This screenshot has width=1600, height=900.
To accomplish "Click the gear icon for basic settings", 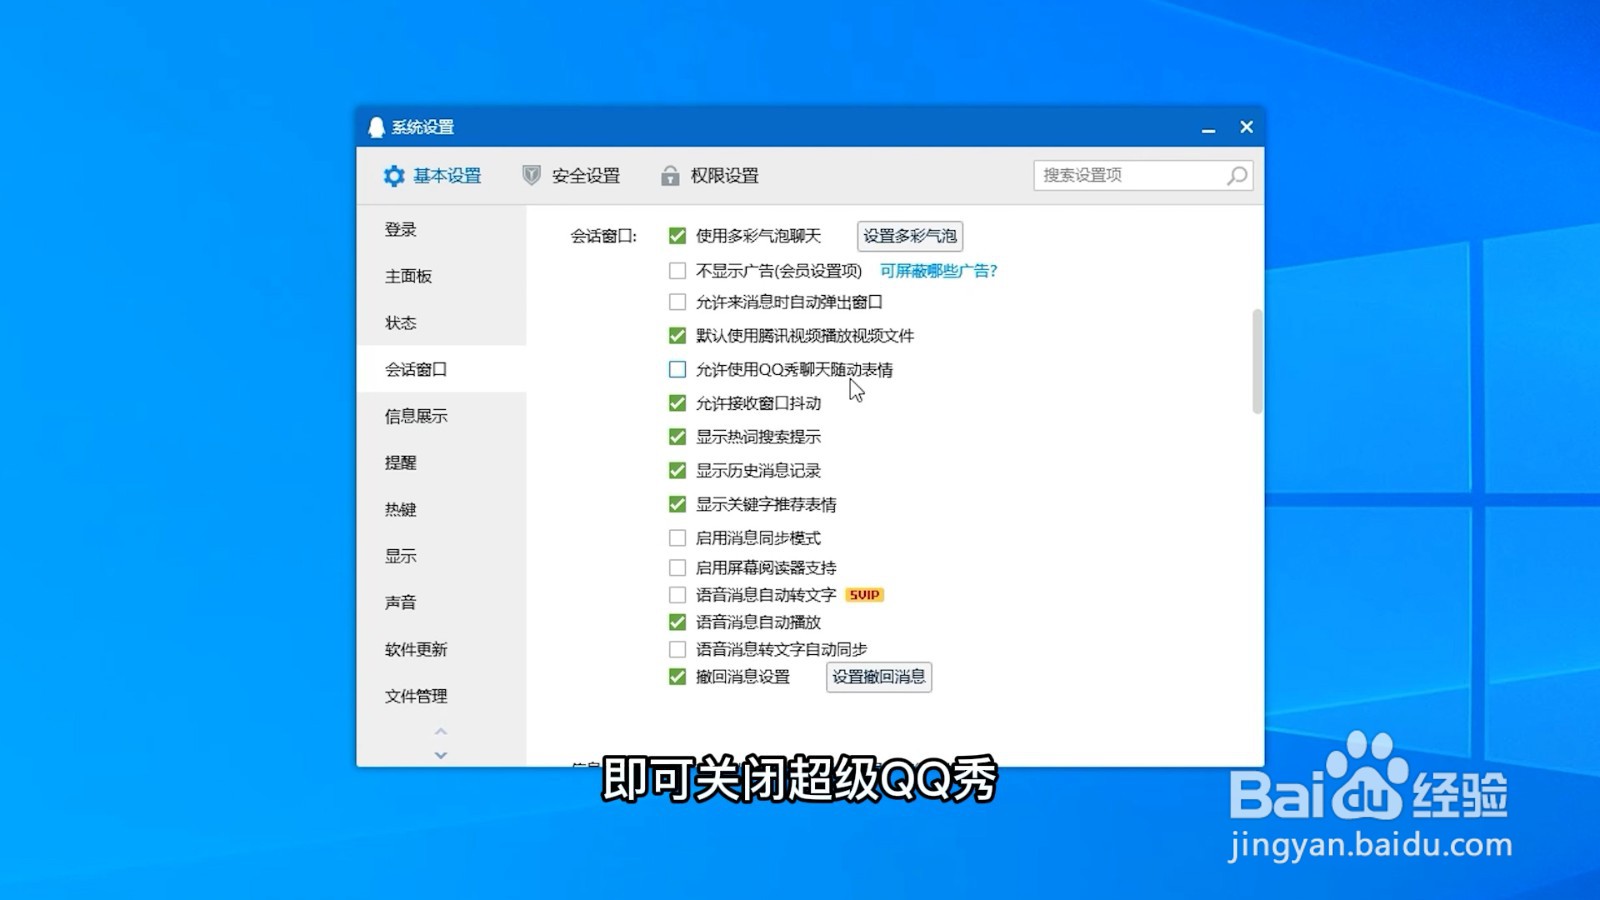I will [x=394, y=176].
